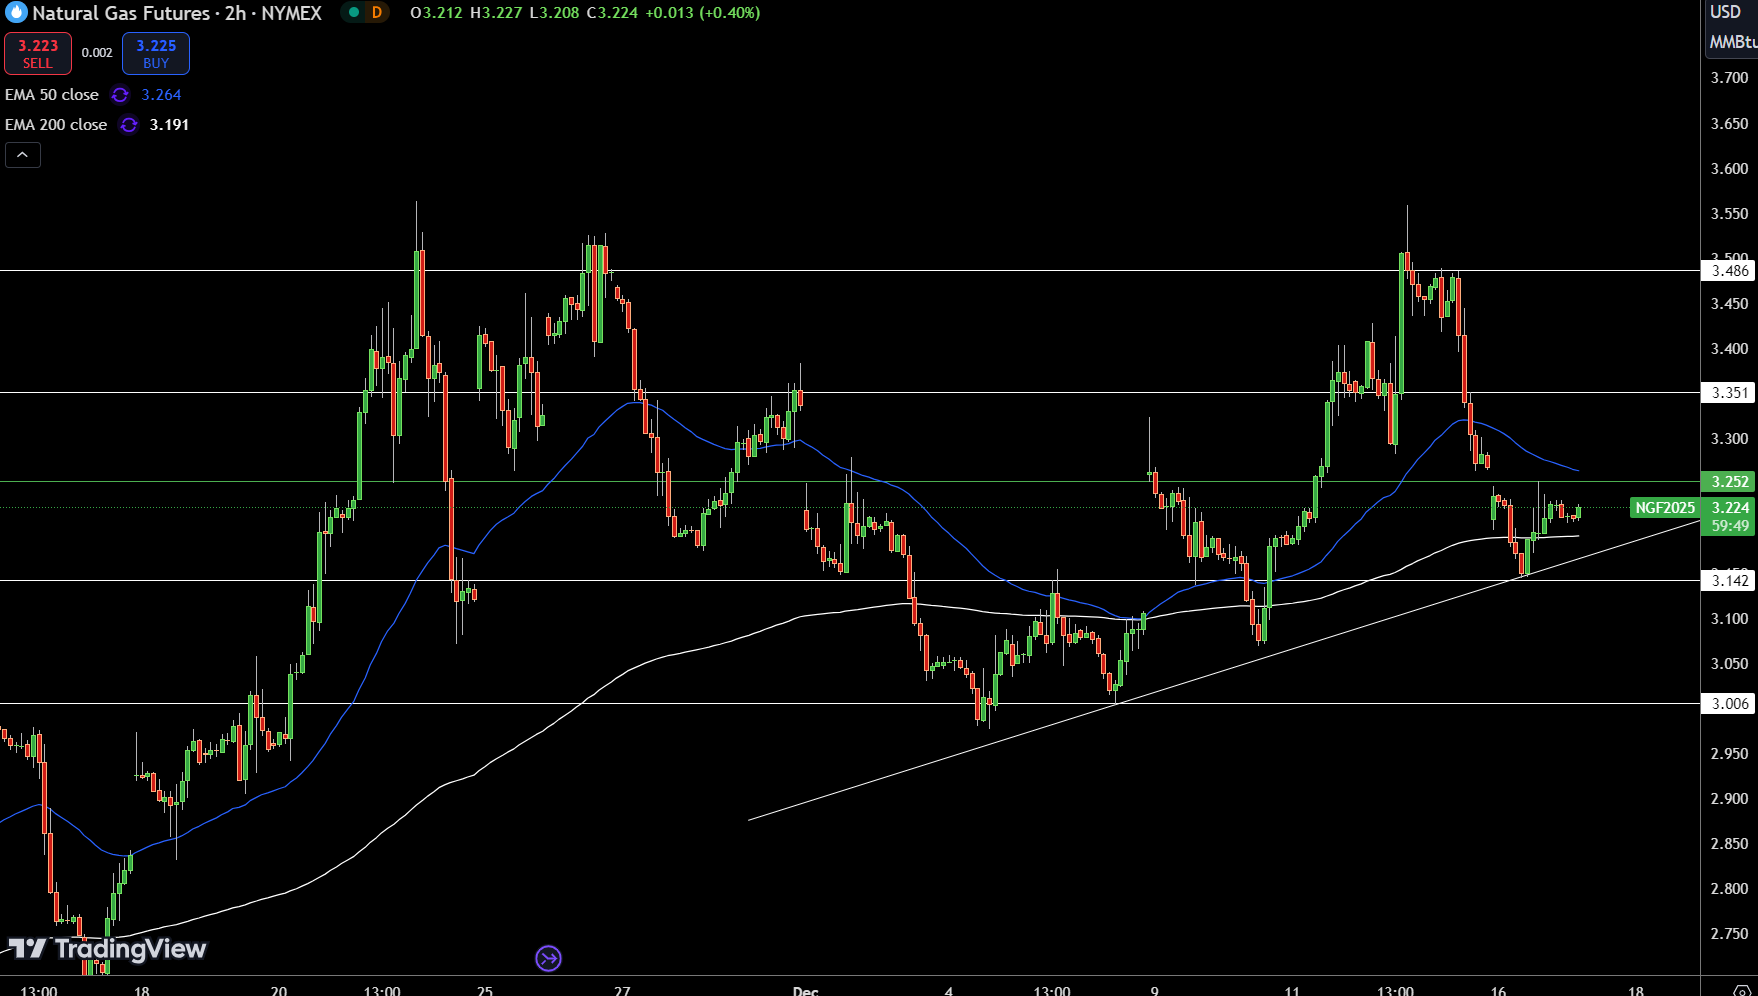
Task: Click the open price O3.212 value
Action: point(436,13)
